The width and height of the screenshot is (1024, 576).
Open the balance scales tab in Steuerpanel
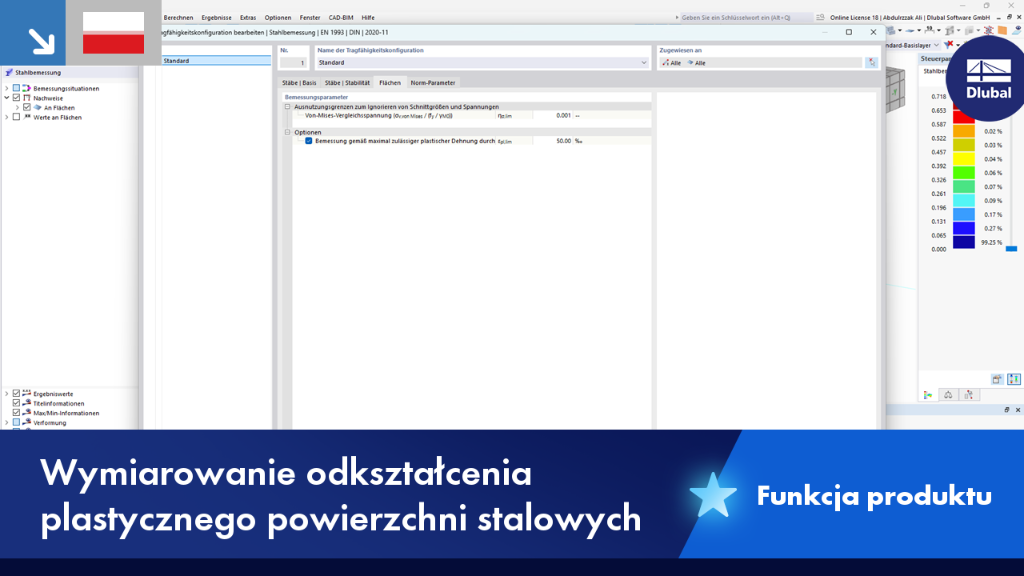click(x=948, y=395)
